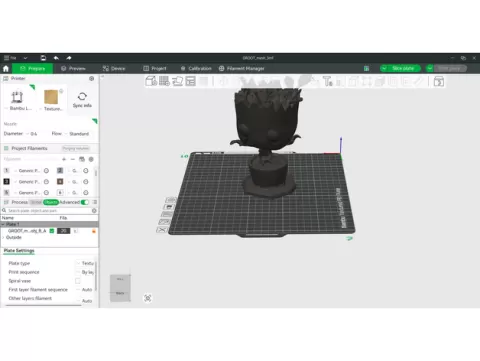Click the search plate, object and part field
This screenshot has height=361, width=480.
49,211
